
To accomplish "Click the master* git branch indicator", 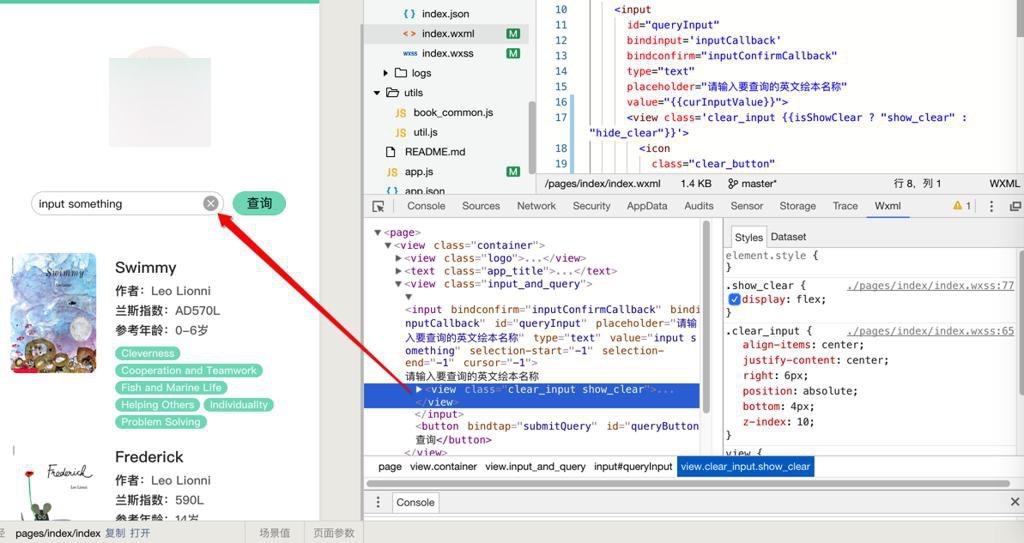I will pos(752,184).
